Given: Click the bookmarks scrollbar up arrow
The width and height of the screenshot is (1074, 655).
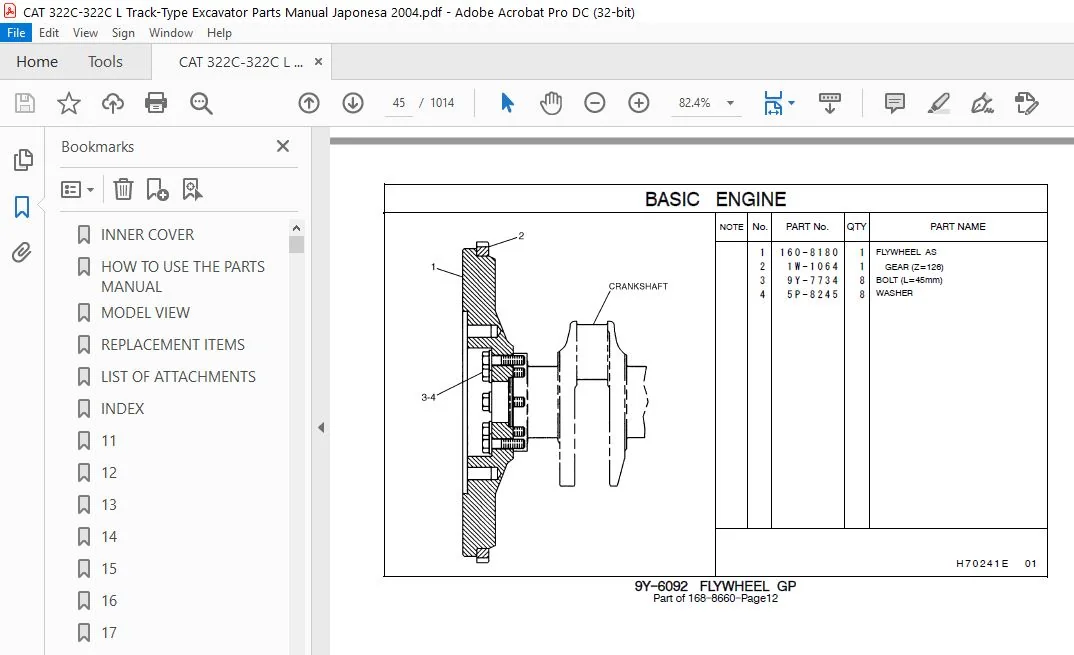Looking at the screenshot, I should click(296, 227).
